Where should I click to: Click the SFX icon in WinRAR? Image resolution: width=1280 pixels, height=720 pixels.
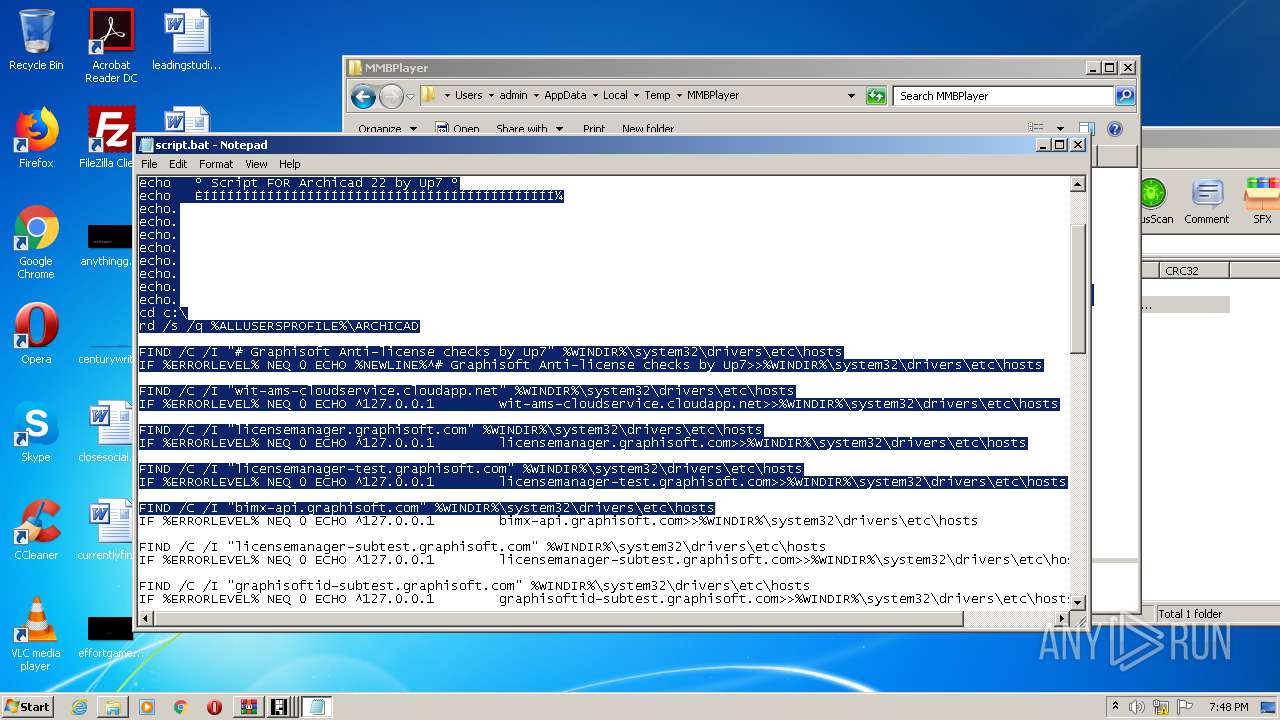pos(1262,201)
